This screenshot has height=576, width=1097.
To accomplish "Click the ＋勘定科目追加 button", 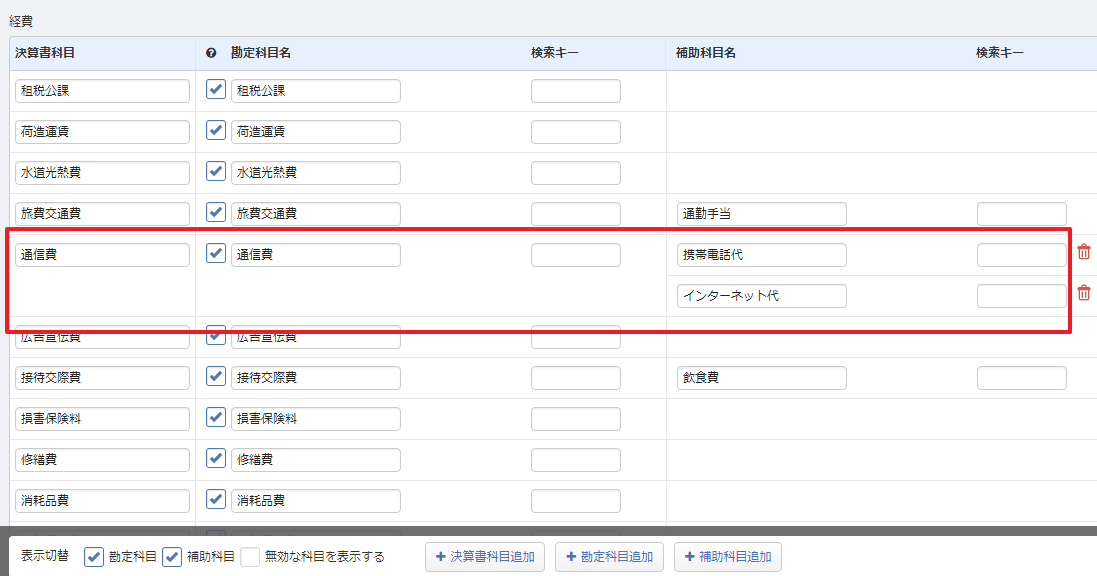I will (608, 557).
